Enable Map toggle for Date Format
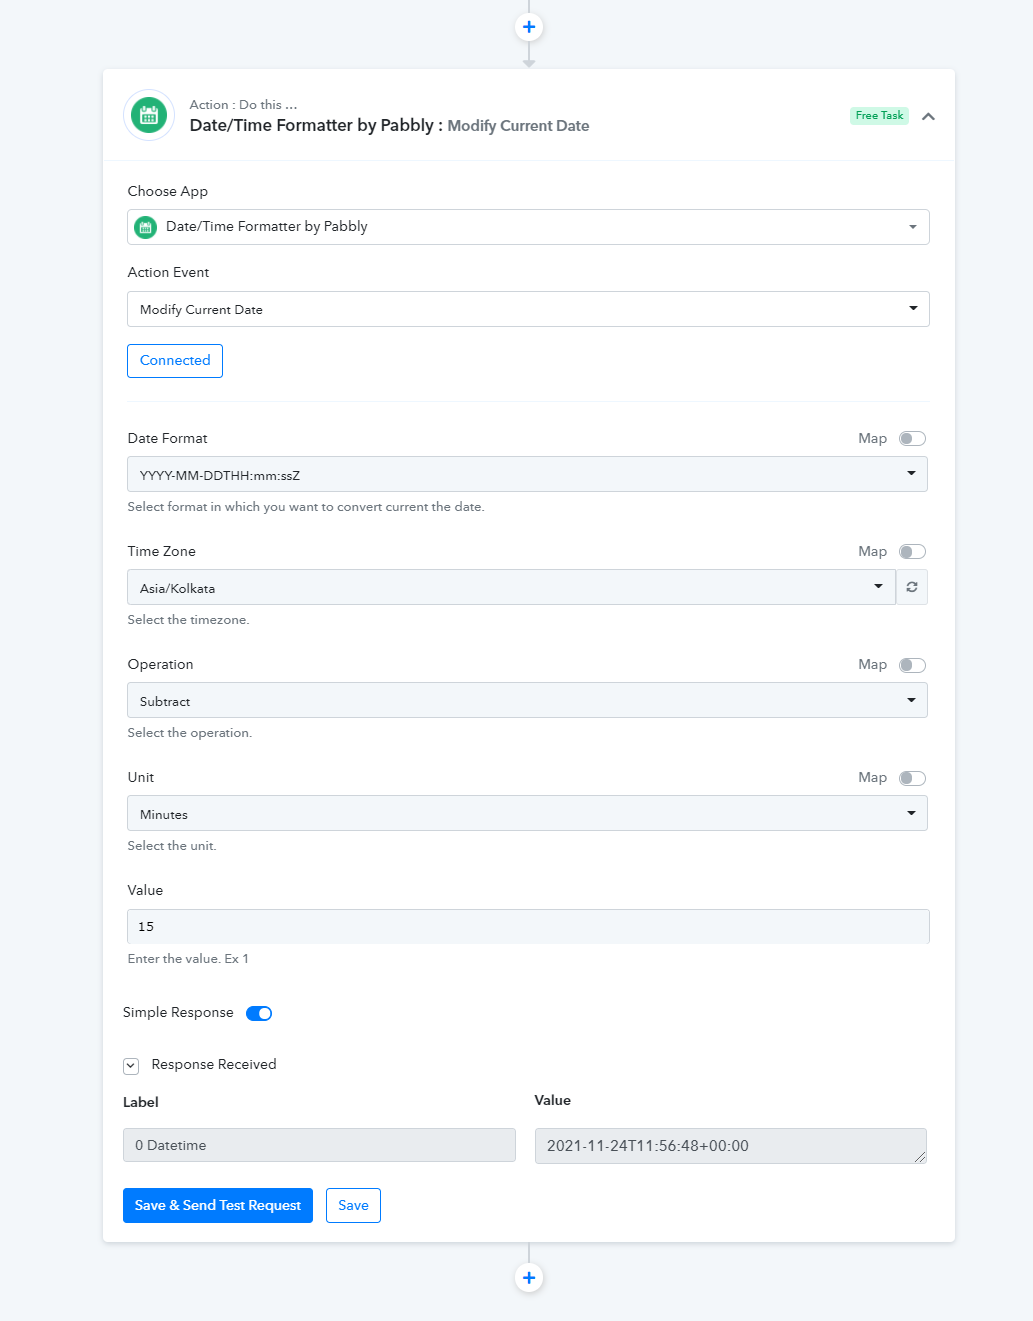Screen dimensions: 1033x1321 [x=912, y=438]
